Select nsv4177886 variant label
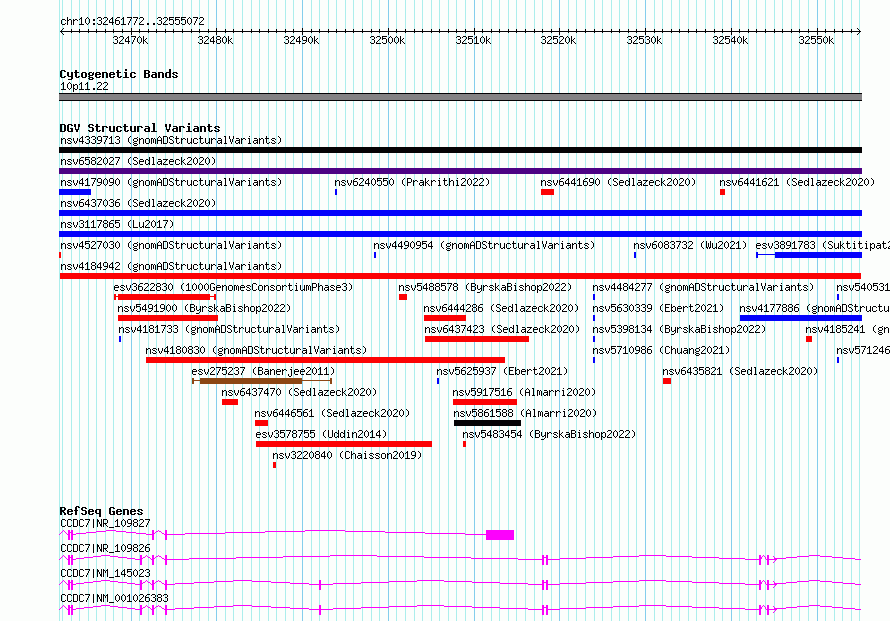Image resolution: width=890 pixels, height=621 pixels. point(814,308)
